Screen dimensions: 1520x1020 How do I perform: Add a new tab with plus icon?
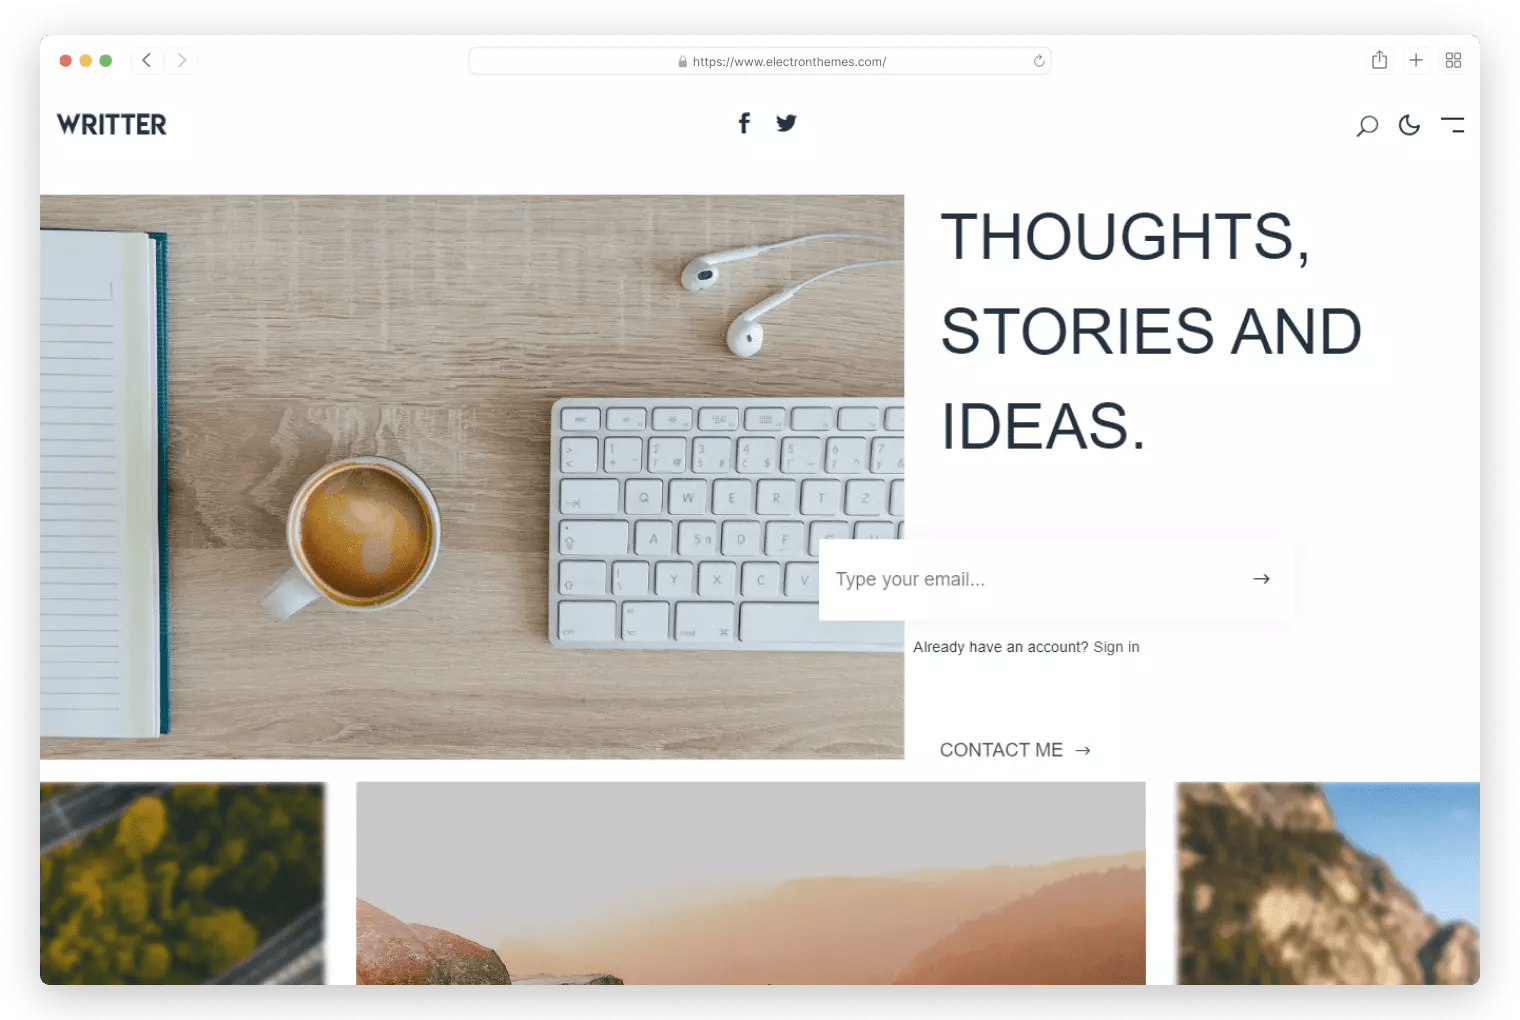point(1416,60)
